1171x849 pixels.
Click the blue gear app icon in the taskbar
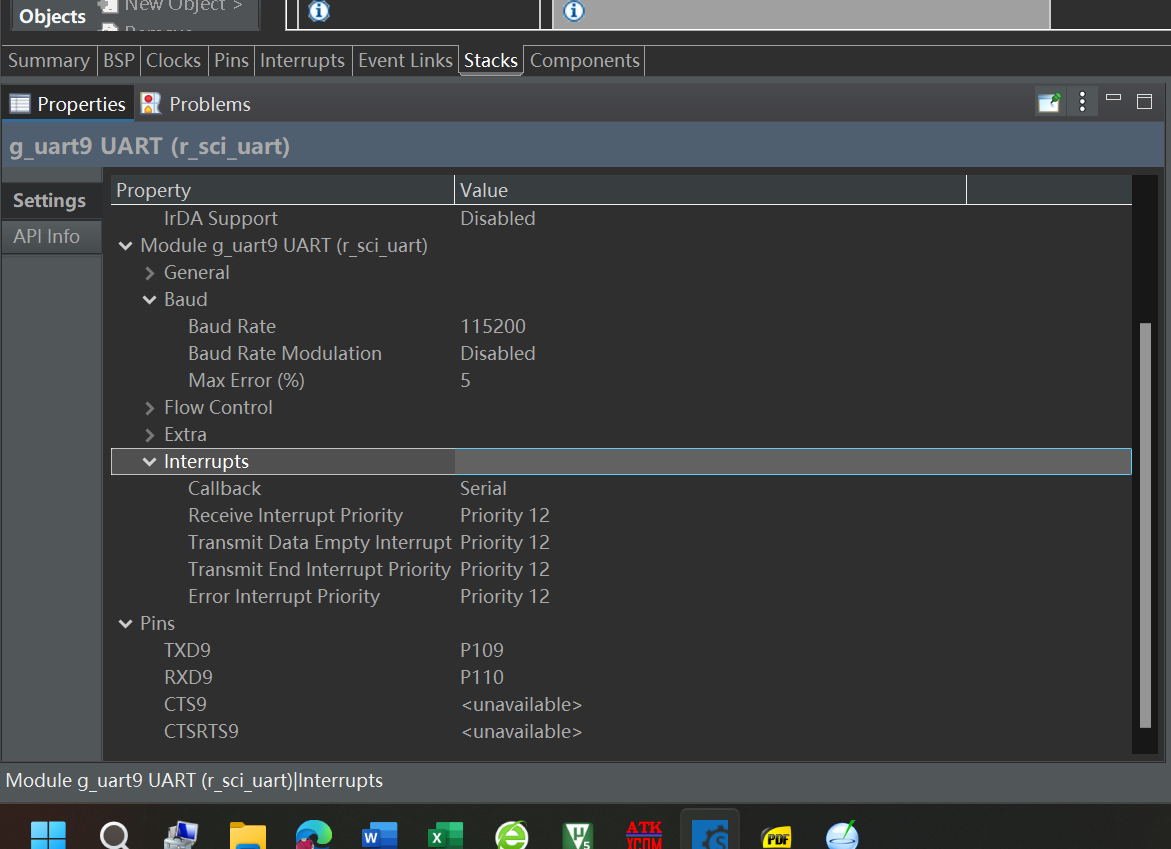tap(710, 835)
